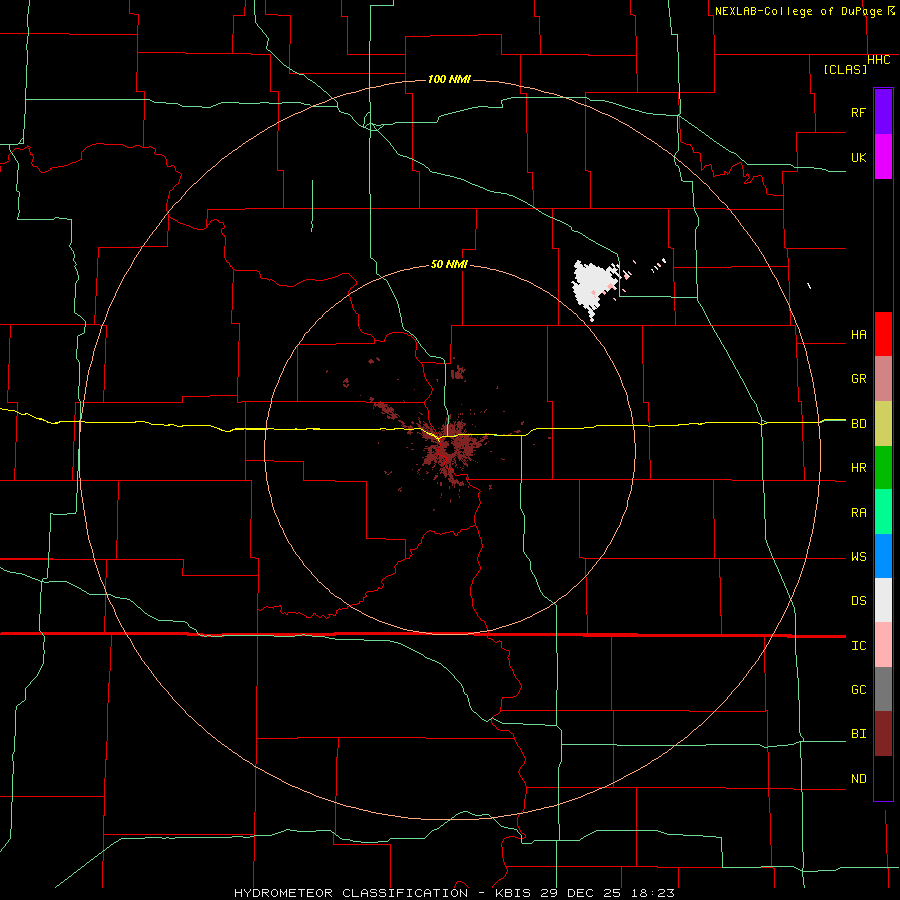This screenshot has width=900, height=900.
Task: Click the HR green legend swatch
Action: pyautogui.click(x=883, y=468)
